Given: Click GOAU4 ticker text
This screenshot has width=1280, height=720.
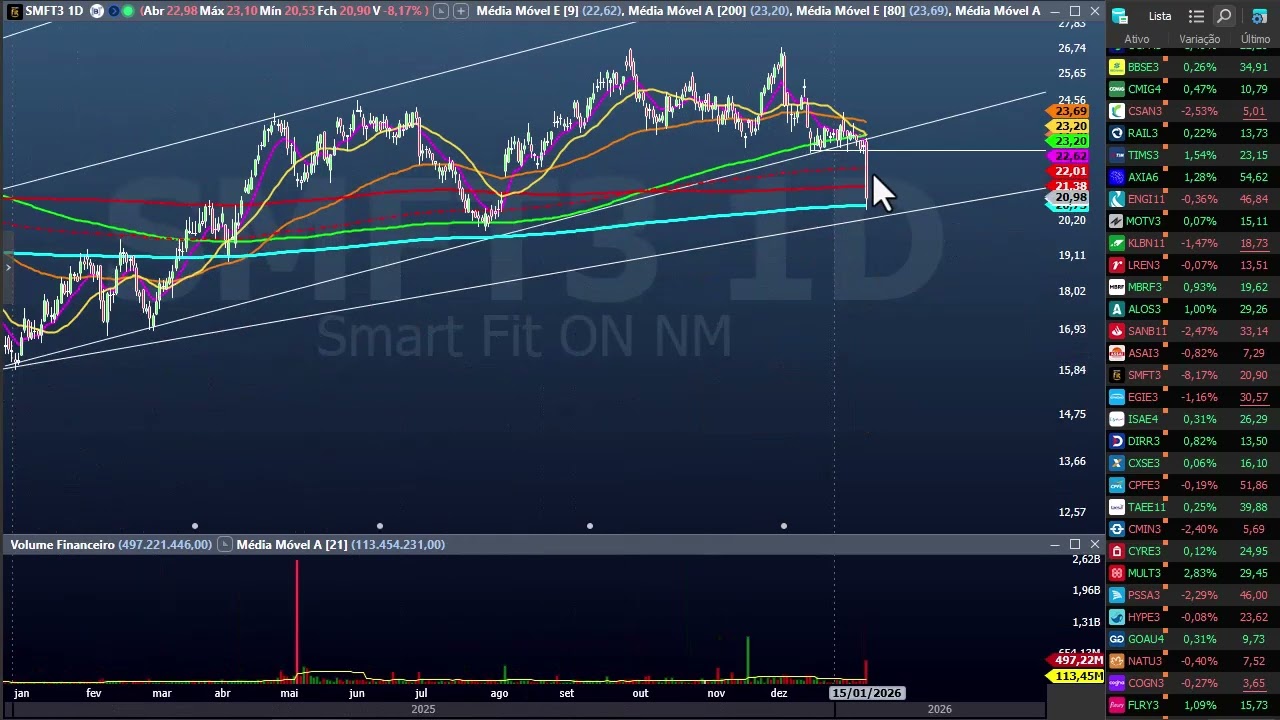Looking at the screenshot, I should [x=1146, y=639].
